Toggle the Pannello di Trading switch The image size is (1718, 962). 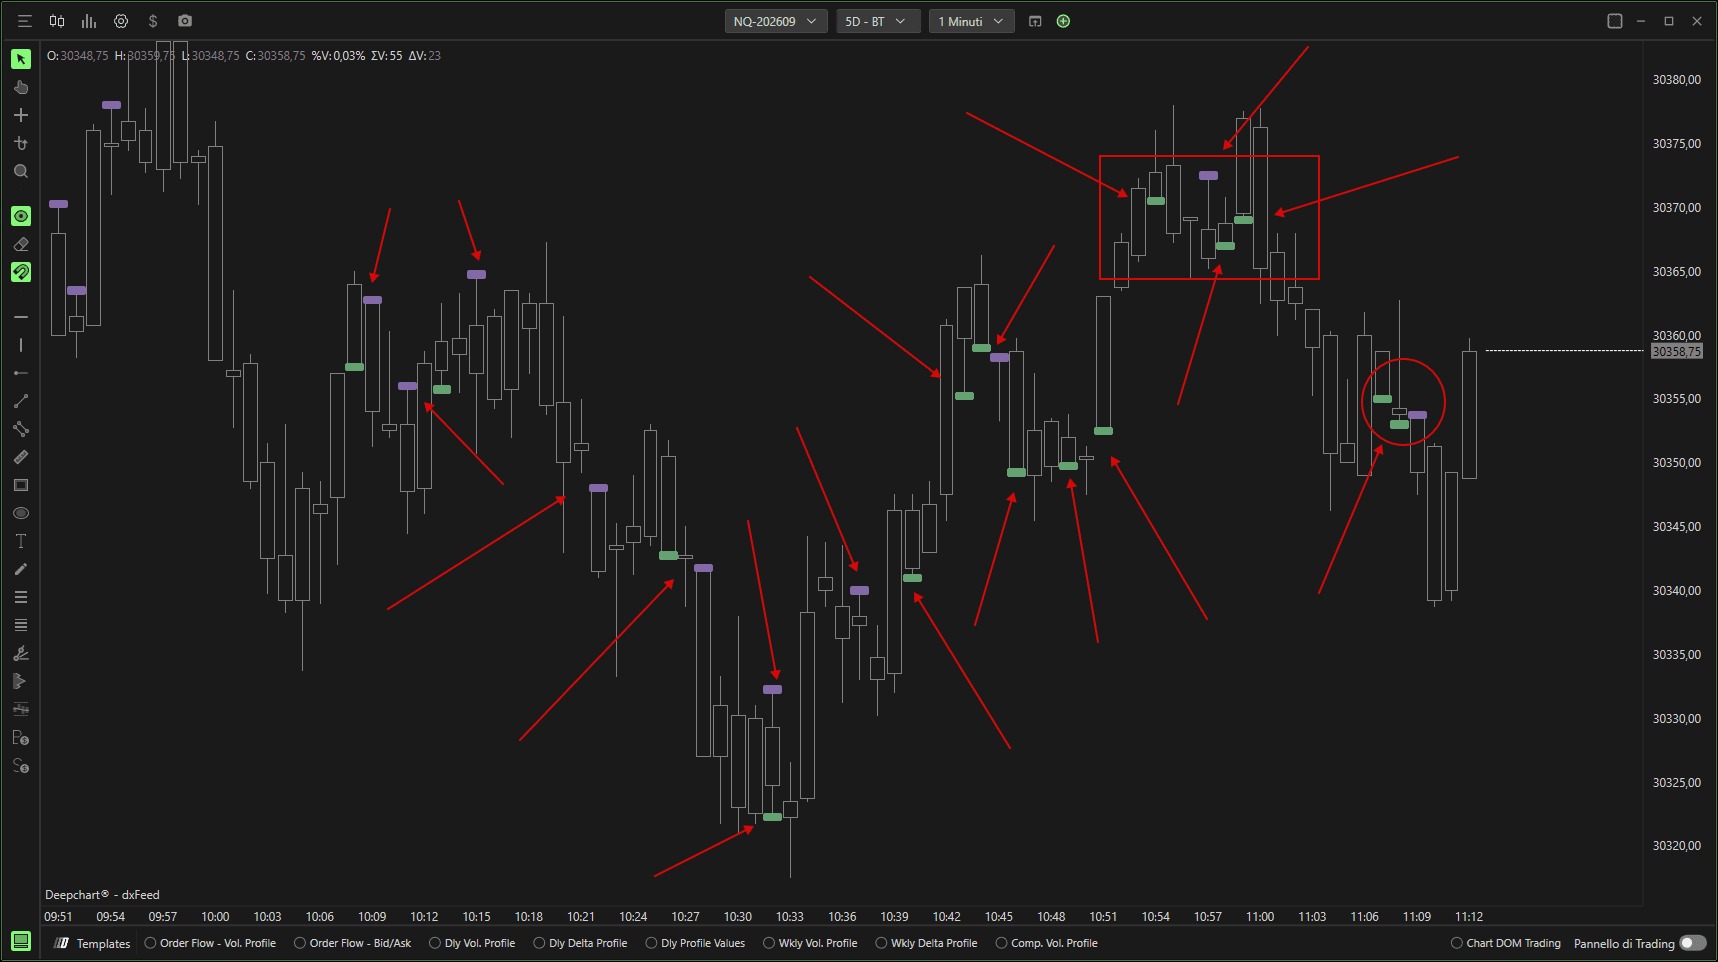1692,943
